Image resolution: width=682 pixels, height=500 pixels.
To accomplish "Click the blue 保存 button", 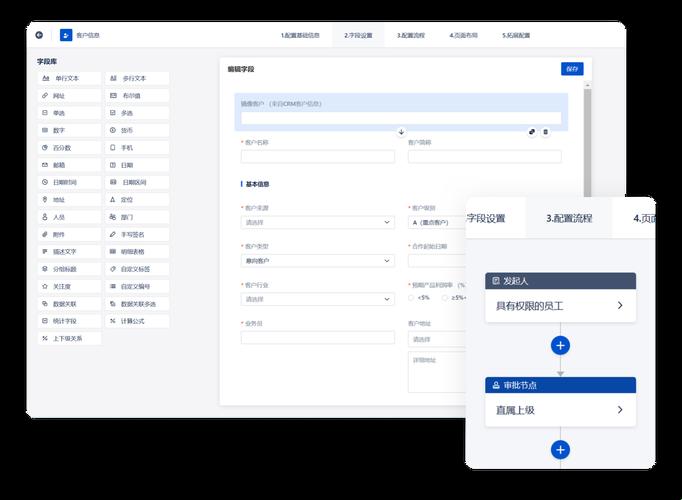I will (572, 69).
